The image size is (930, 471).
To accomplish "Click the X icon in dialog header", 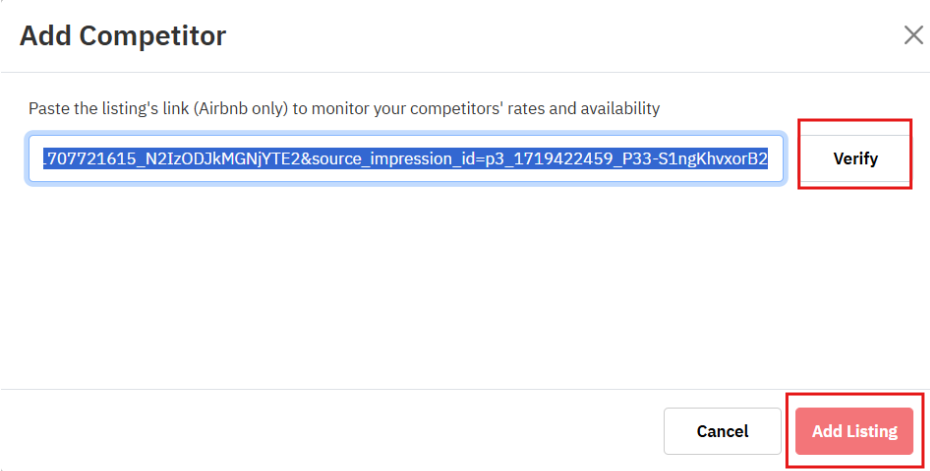I will point(913,36).
